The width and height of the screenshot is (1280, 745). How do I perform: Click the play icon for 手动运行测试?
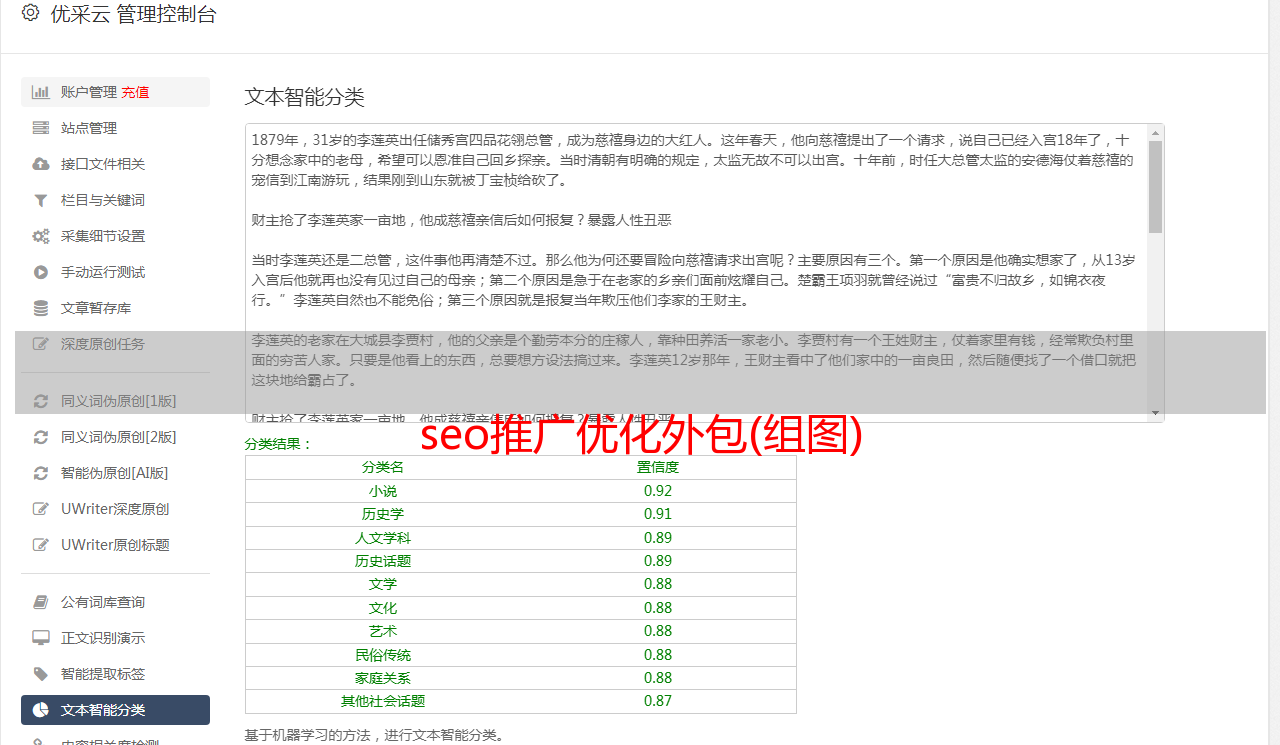[41, 272]
